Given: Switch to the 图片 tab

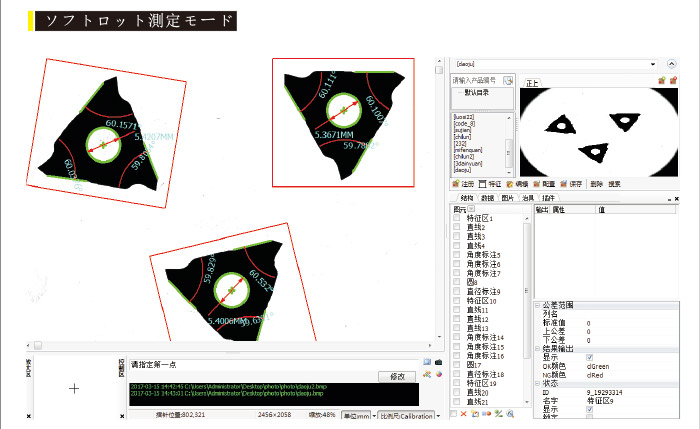Looking at the screenshot, I should [x=507, y=199].
